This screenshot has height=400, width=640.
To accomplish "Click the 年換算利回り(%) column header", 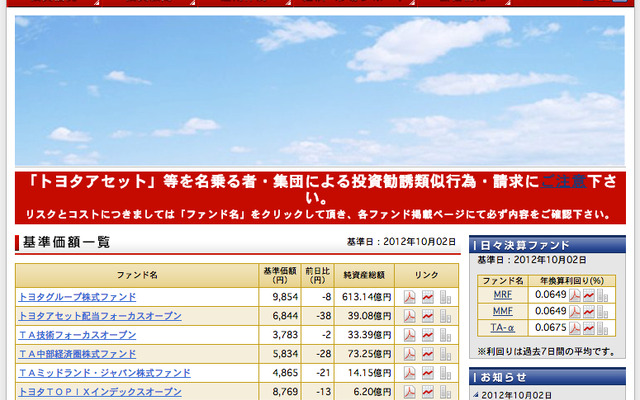I will click(571, 281).
